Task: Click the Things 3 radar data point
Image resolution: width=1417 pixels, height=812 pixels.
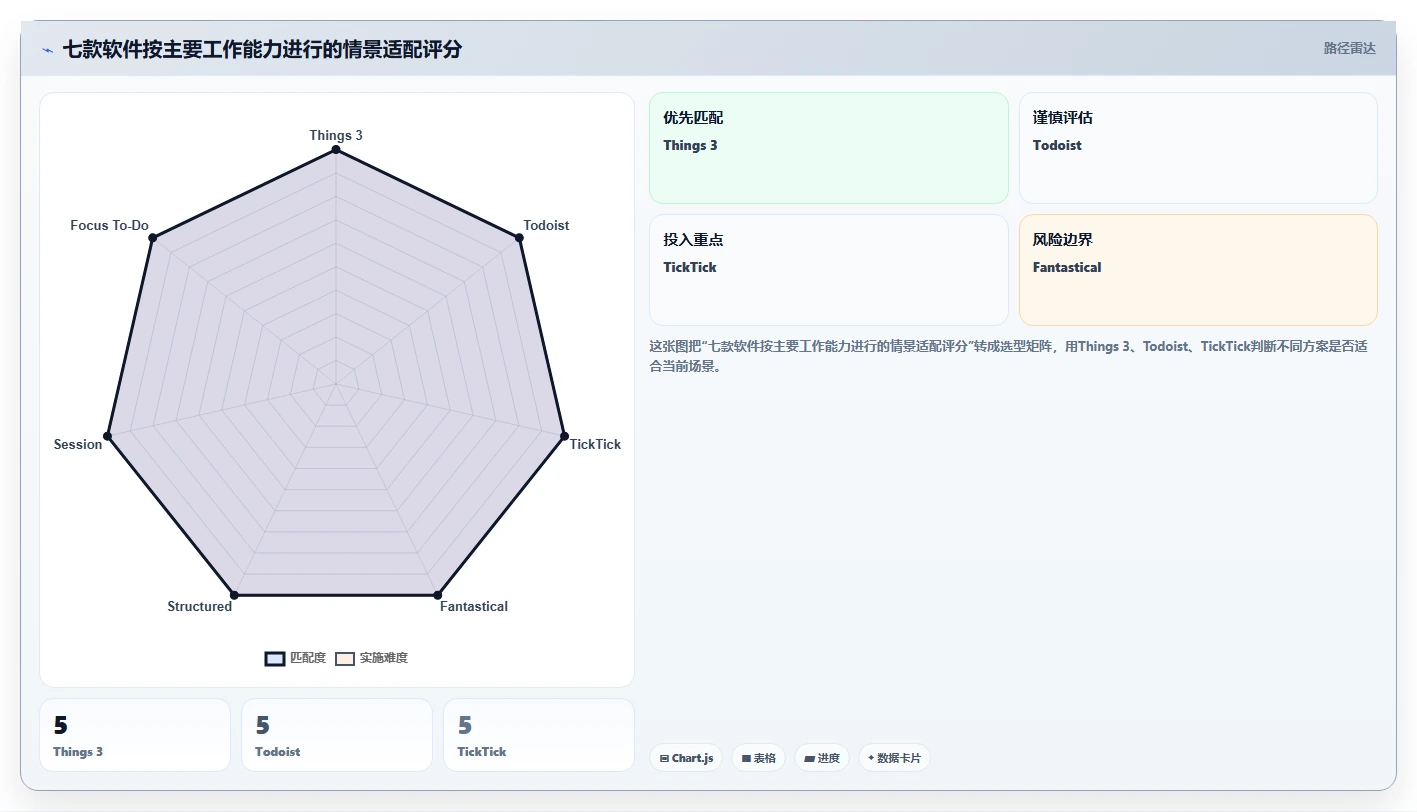Action: (x=336, y=150)
